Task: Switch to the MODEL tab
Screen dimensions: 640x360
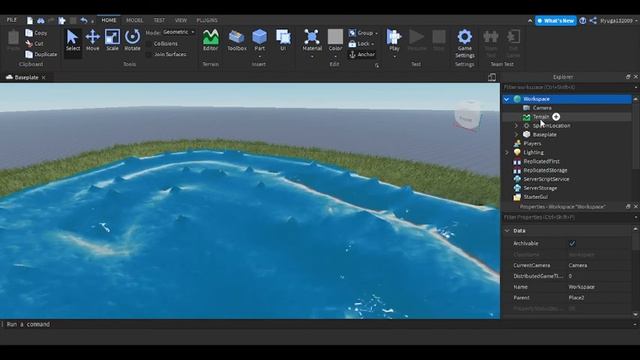Action: [134, 20]
